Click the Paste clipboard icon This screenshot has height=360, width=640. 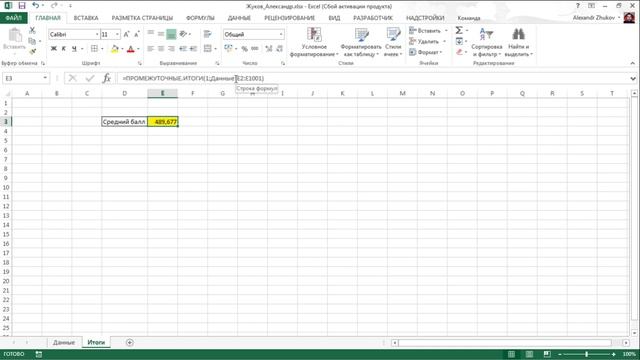click(x=15, y=36)
